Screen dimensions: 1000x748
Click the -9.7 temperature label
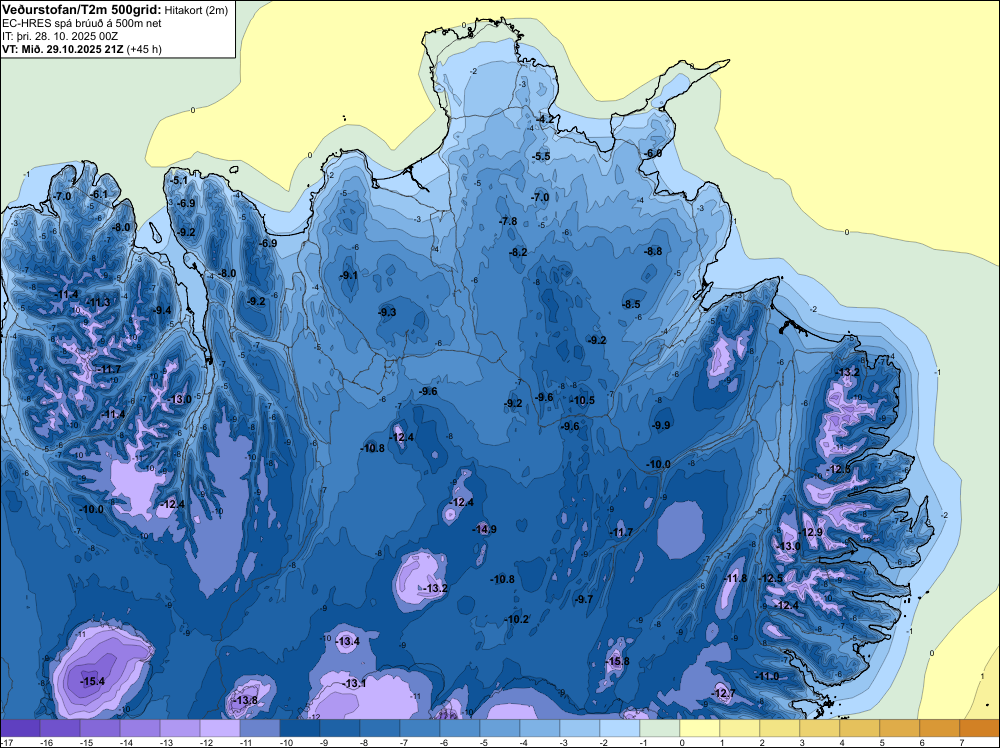click(584, 599)
